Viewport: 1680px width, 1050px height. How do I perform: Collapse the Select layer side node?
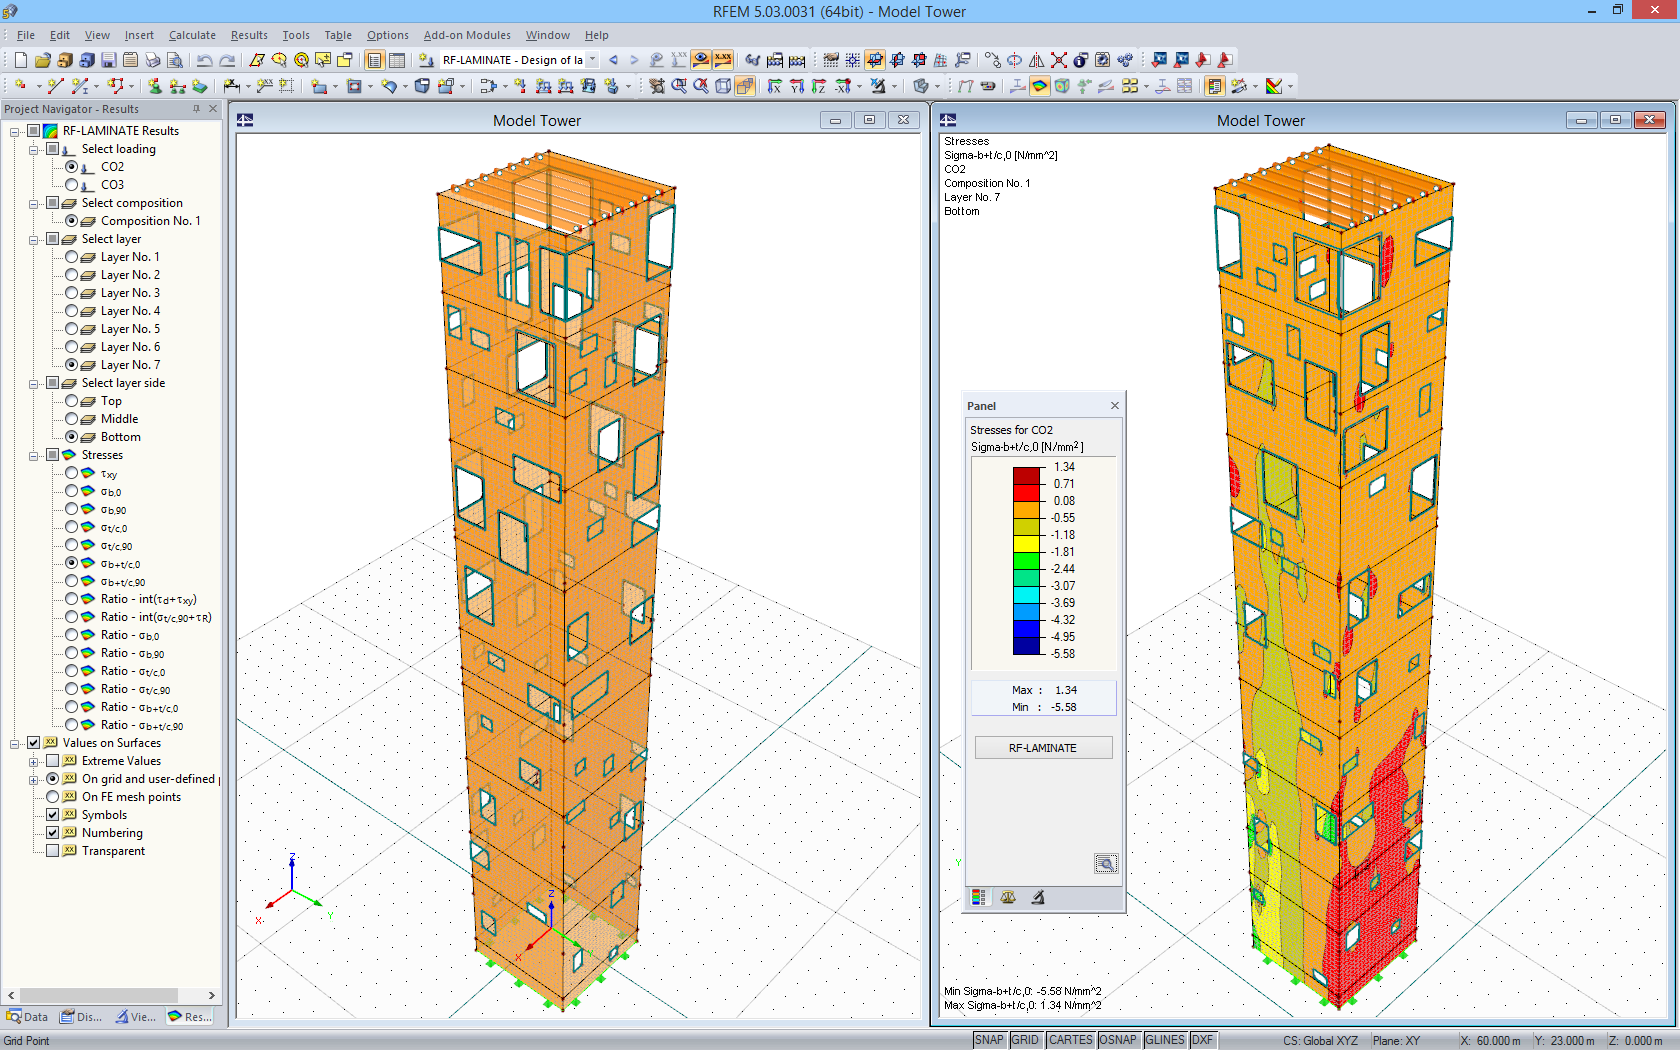pos(34,383)
